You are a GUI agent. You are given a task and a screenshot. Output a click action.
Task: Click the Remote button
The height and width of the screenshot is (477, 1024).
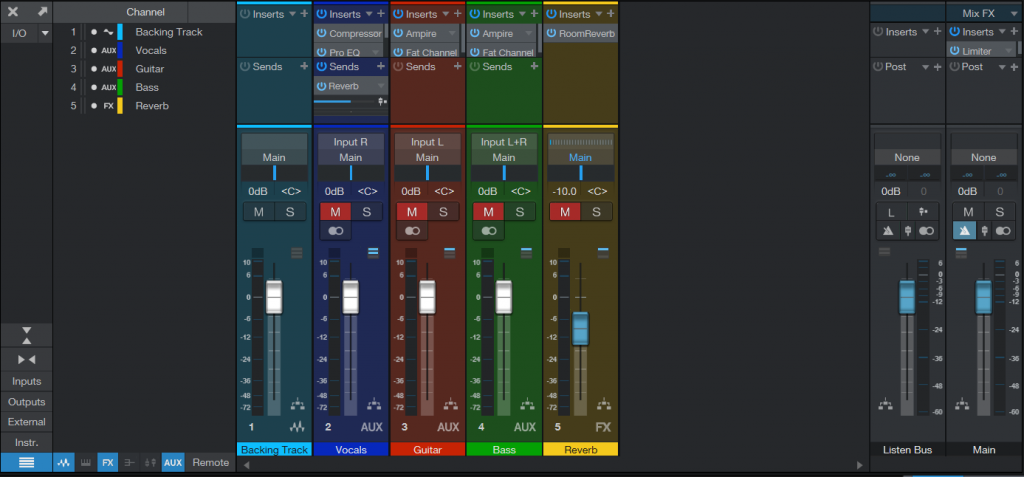(x=210, y=463)
